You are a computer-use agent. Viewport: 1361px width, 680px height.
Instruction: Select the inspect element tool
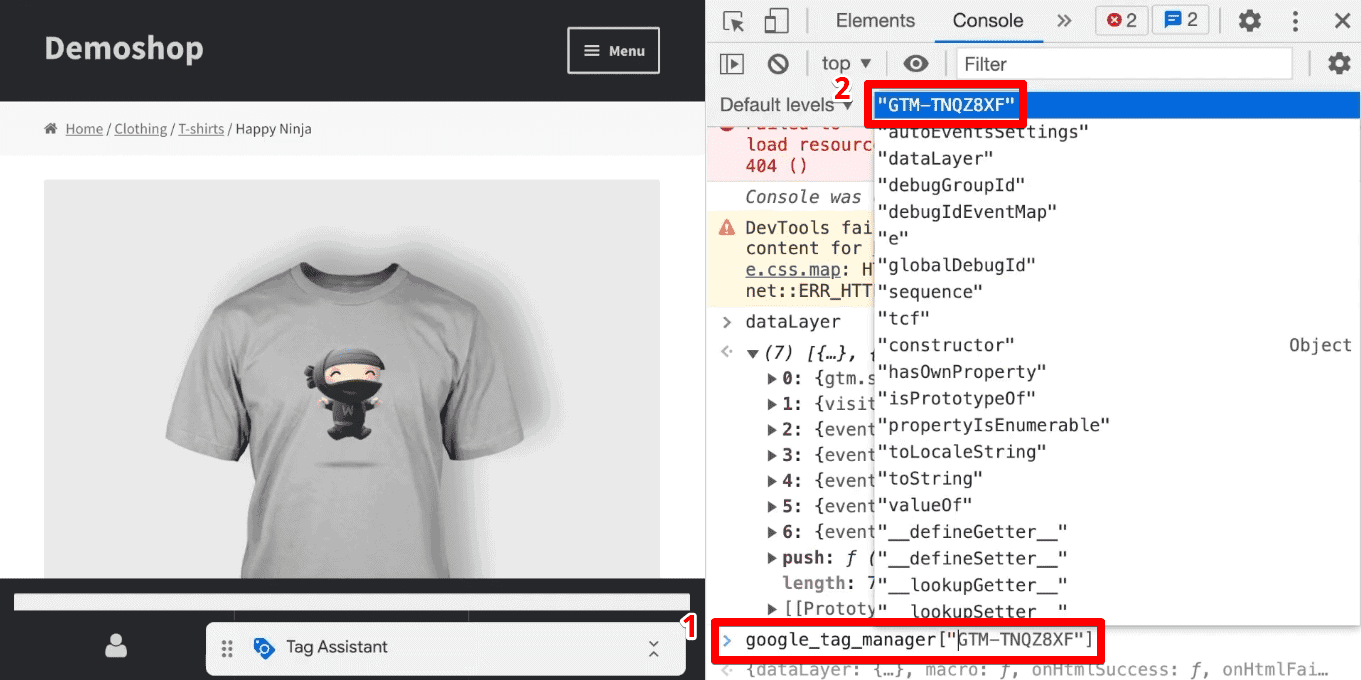732,20
